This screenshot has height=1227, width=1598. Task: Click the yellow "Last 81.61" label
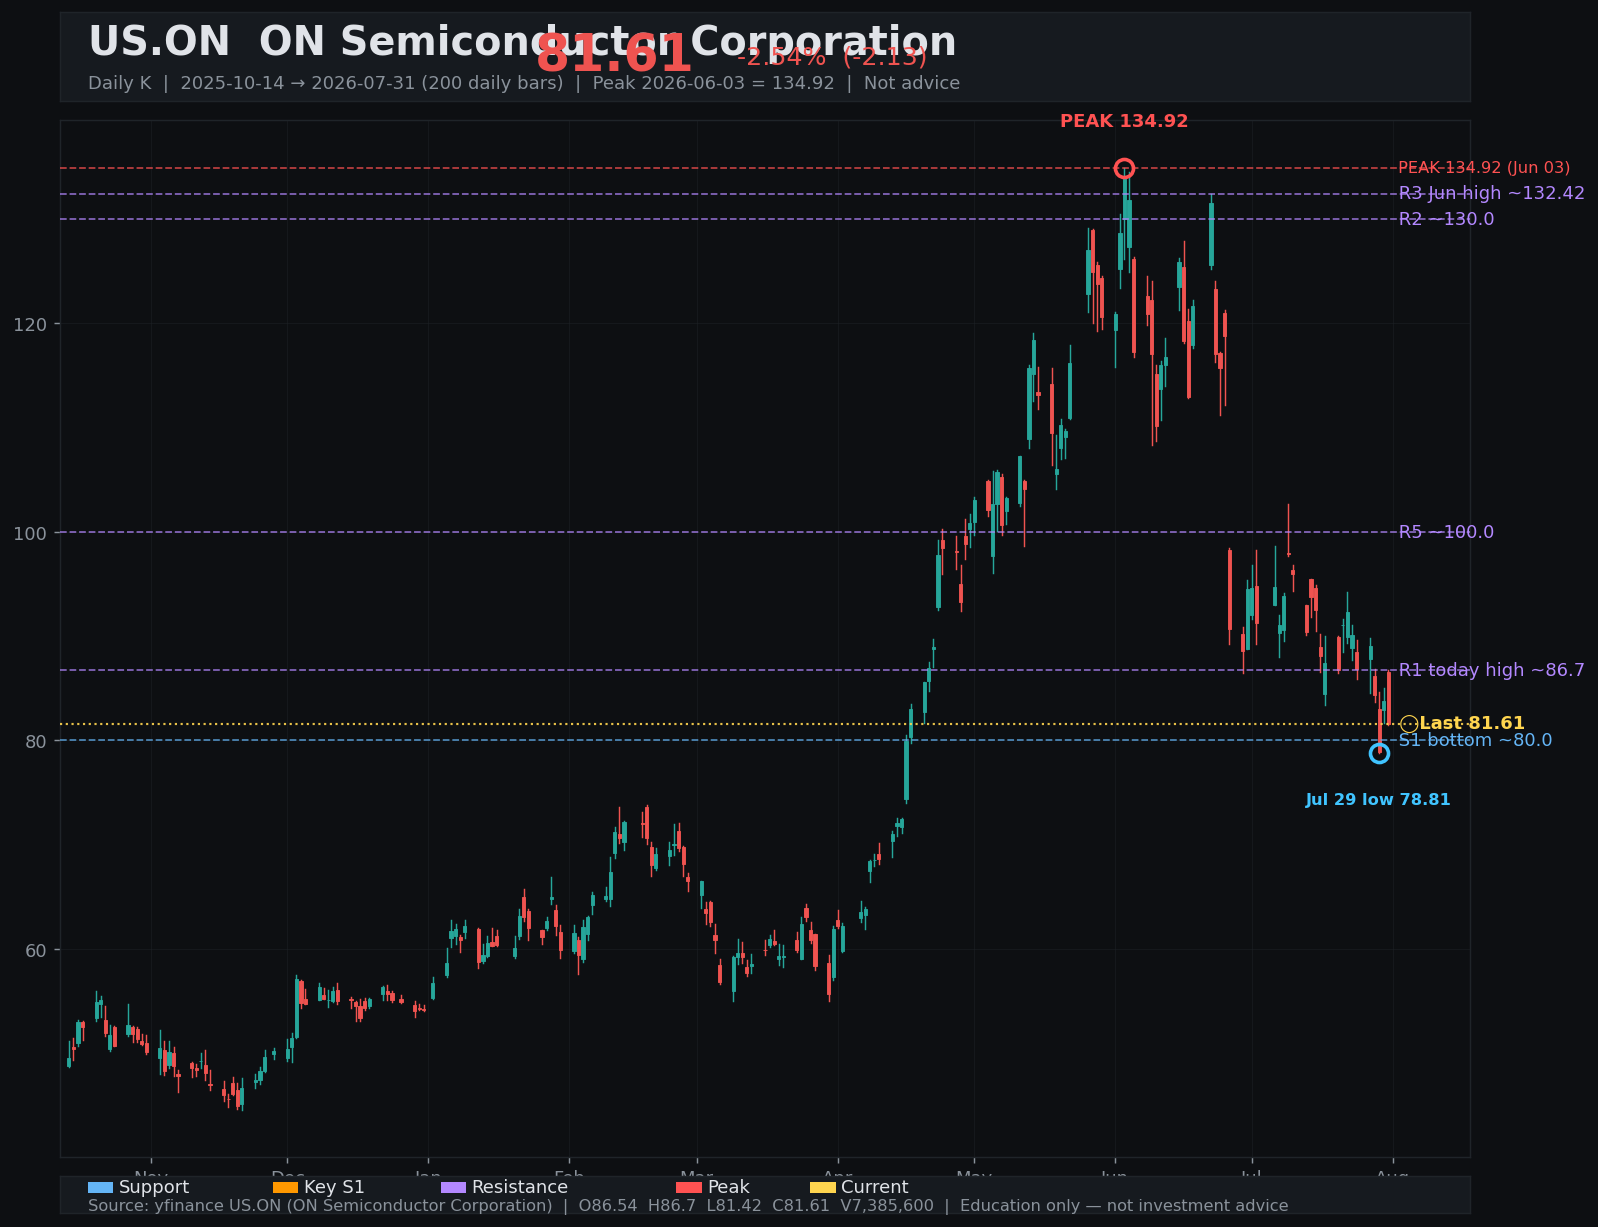point(1472,723)
